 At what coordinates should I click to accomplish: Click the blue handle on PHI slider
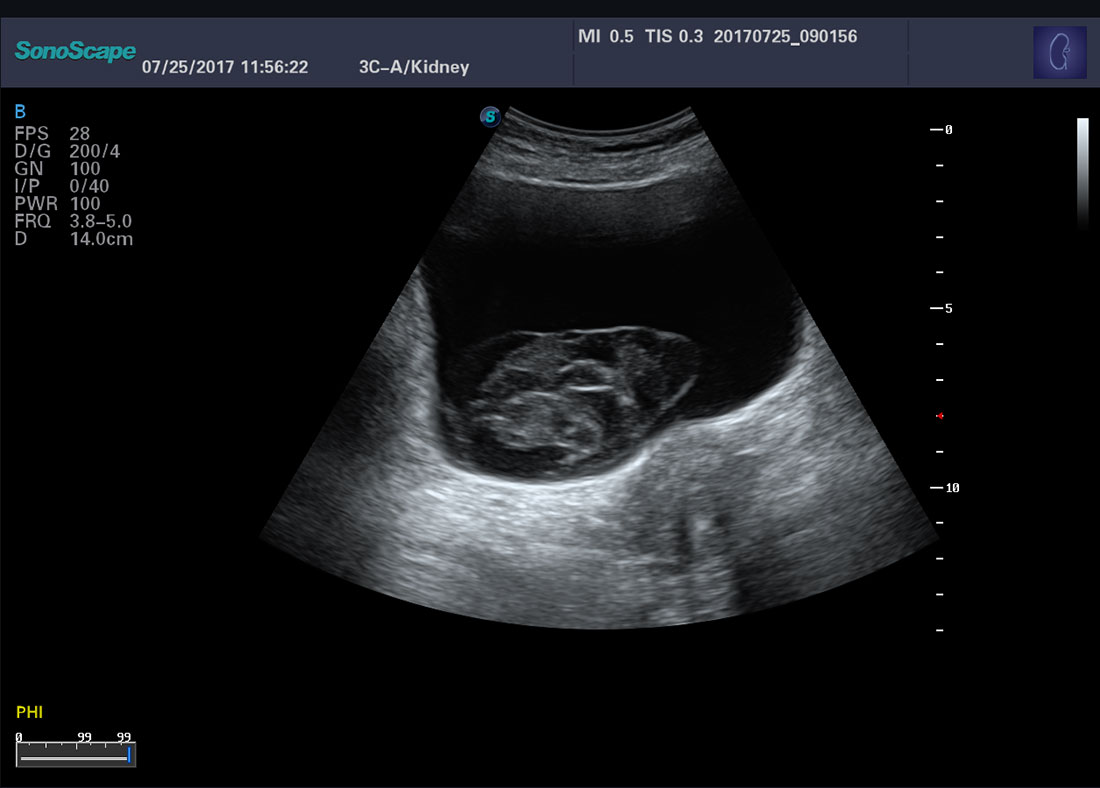130,755
